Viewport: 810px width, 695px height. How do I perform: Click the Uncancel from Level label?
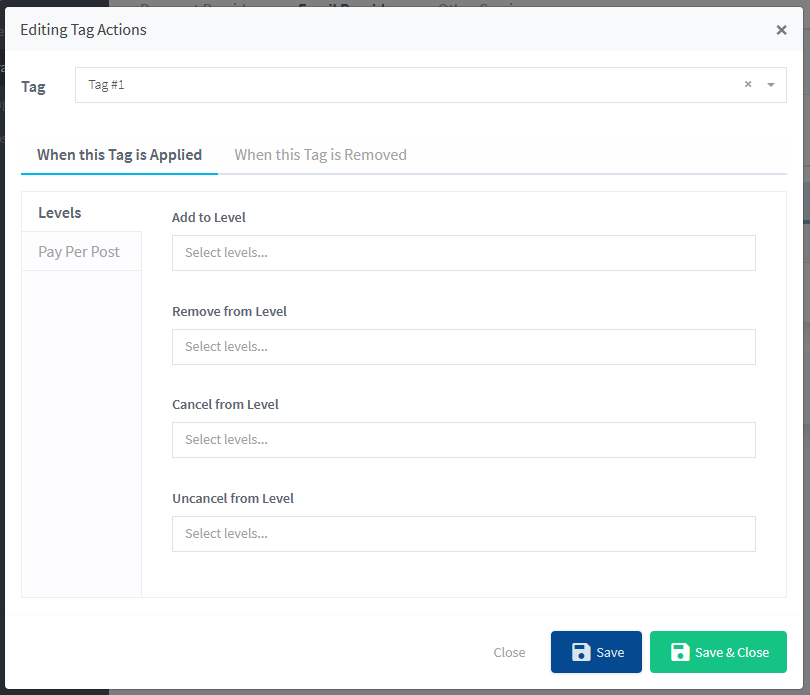coord(233,498)
